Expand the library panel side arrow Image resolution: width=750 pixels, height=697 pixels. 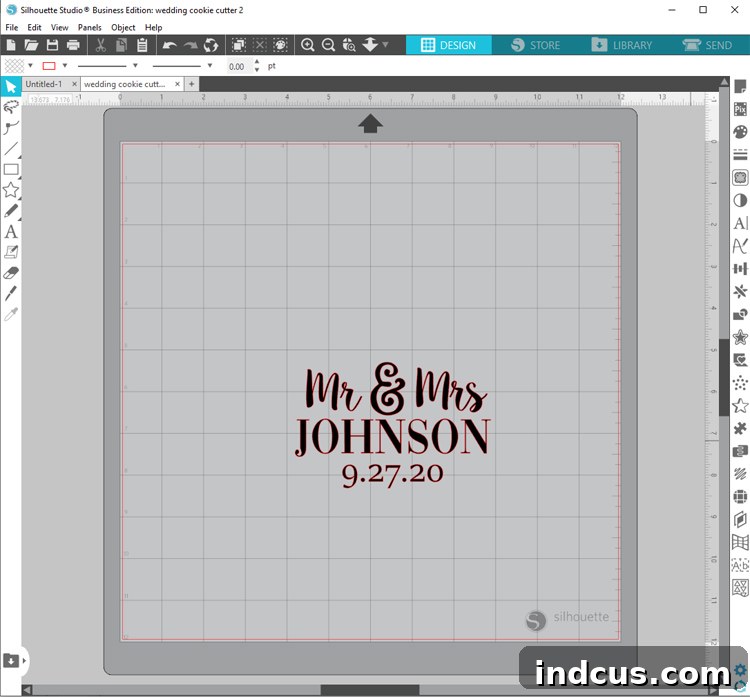click(x=24, y=661)
